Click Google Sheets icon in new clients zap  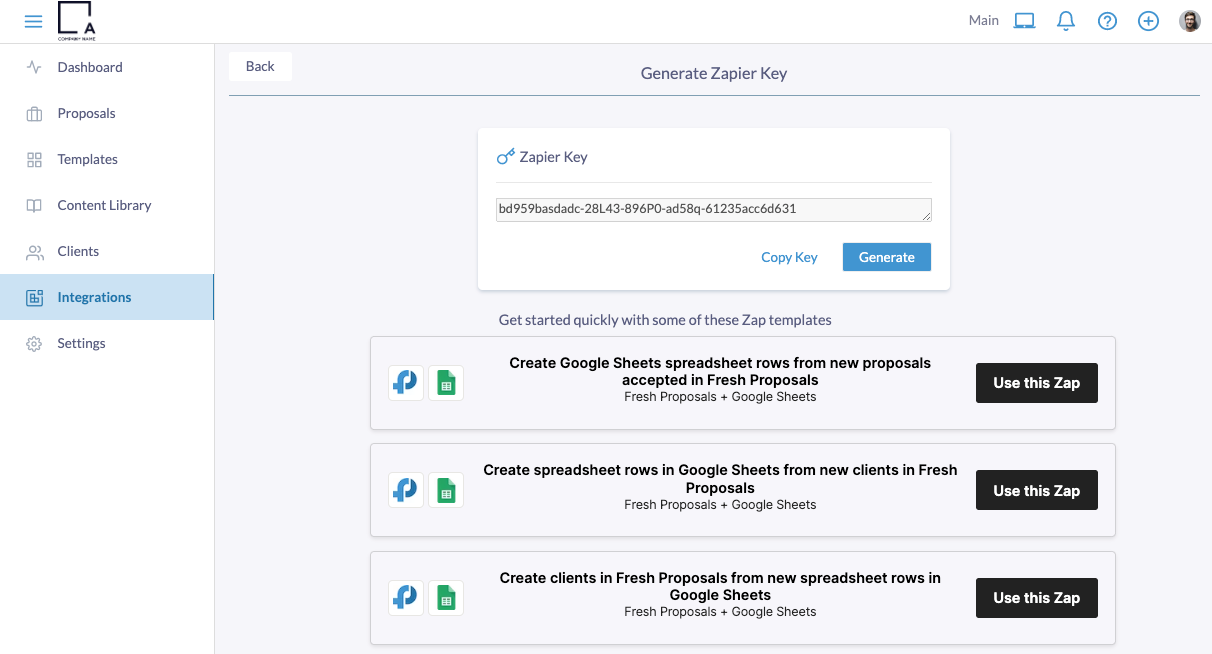pos(446,490)
